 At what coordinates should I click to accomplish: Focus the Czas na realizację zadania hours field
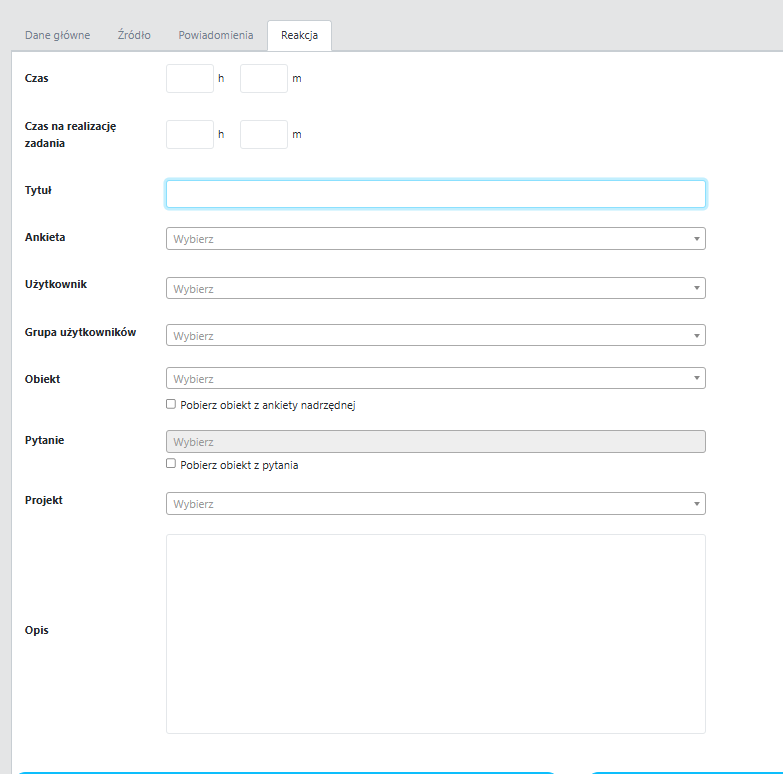coord(190,134)
